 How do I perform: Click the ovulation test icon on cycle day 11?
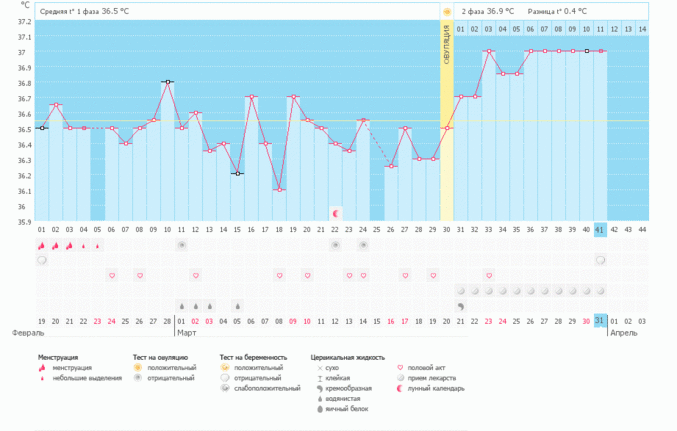pos(182,245)
